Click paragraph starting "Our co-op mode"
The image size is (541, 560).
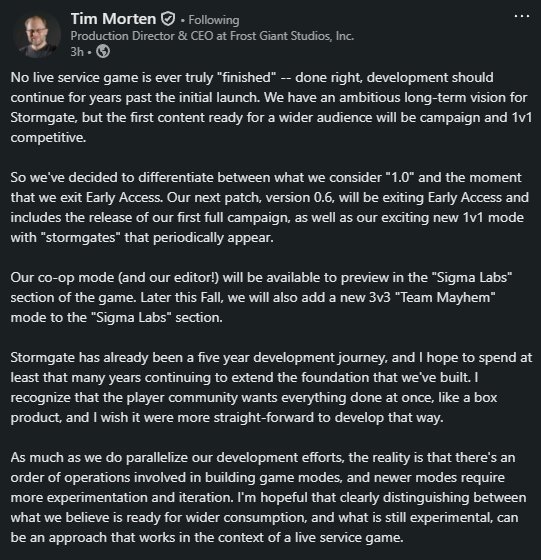(x=261, y=298)
